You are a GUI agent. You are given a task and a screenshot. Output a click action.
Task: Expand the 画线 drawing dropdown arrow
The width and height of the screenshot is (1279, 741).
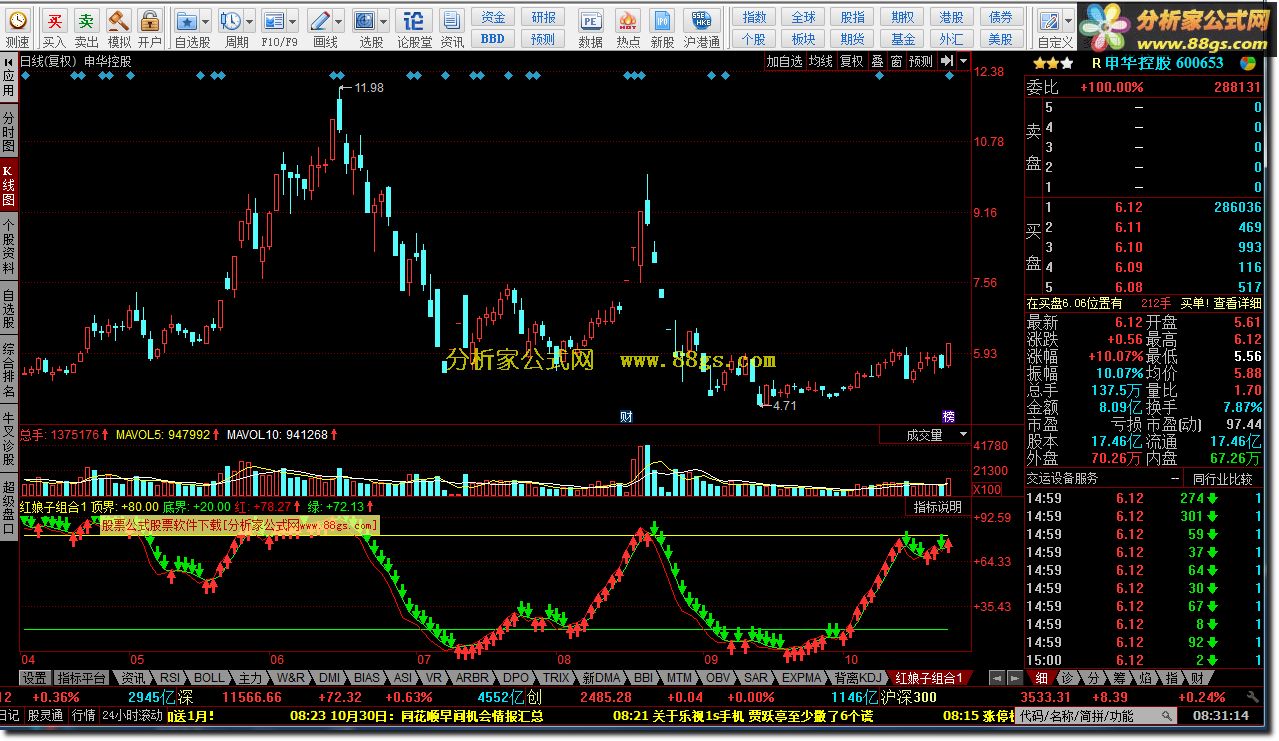click(339, 21)
